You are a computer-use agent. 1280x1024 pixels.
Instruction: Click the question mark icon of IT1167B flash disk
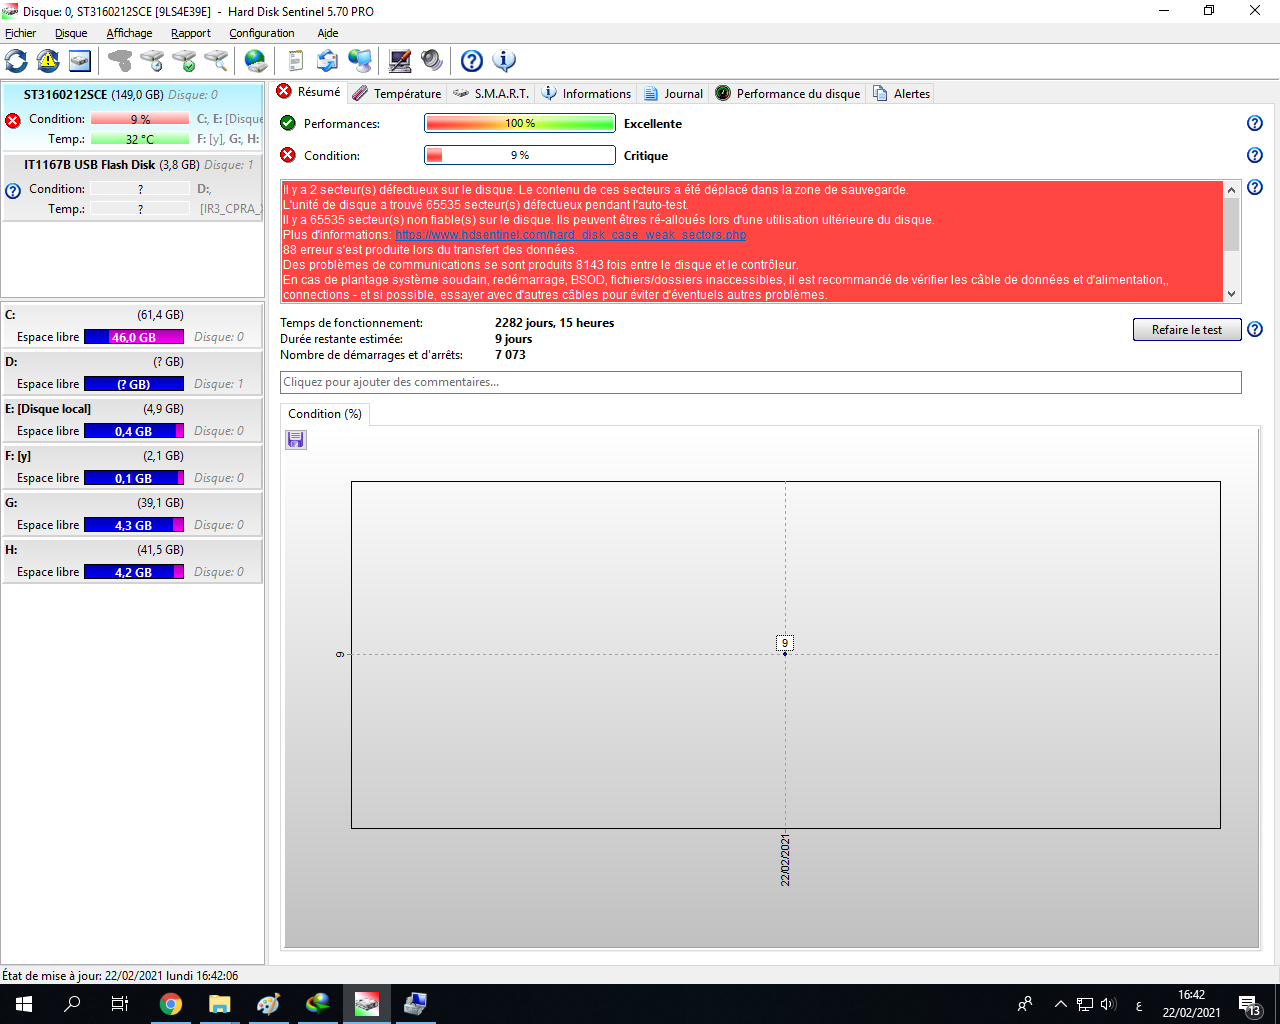pos(13,191)
